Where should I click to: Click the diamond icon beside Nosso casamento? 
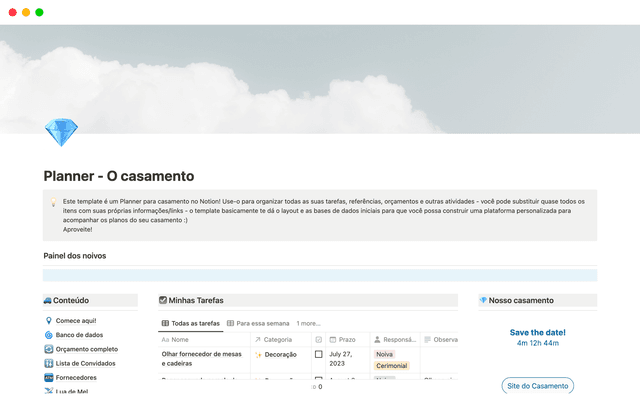point(483,300)
